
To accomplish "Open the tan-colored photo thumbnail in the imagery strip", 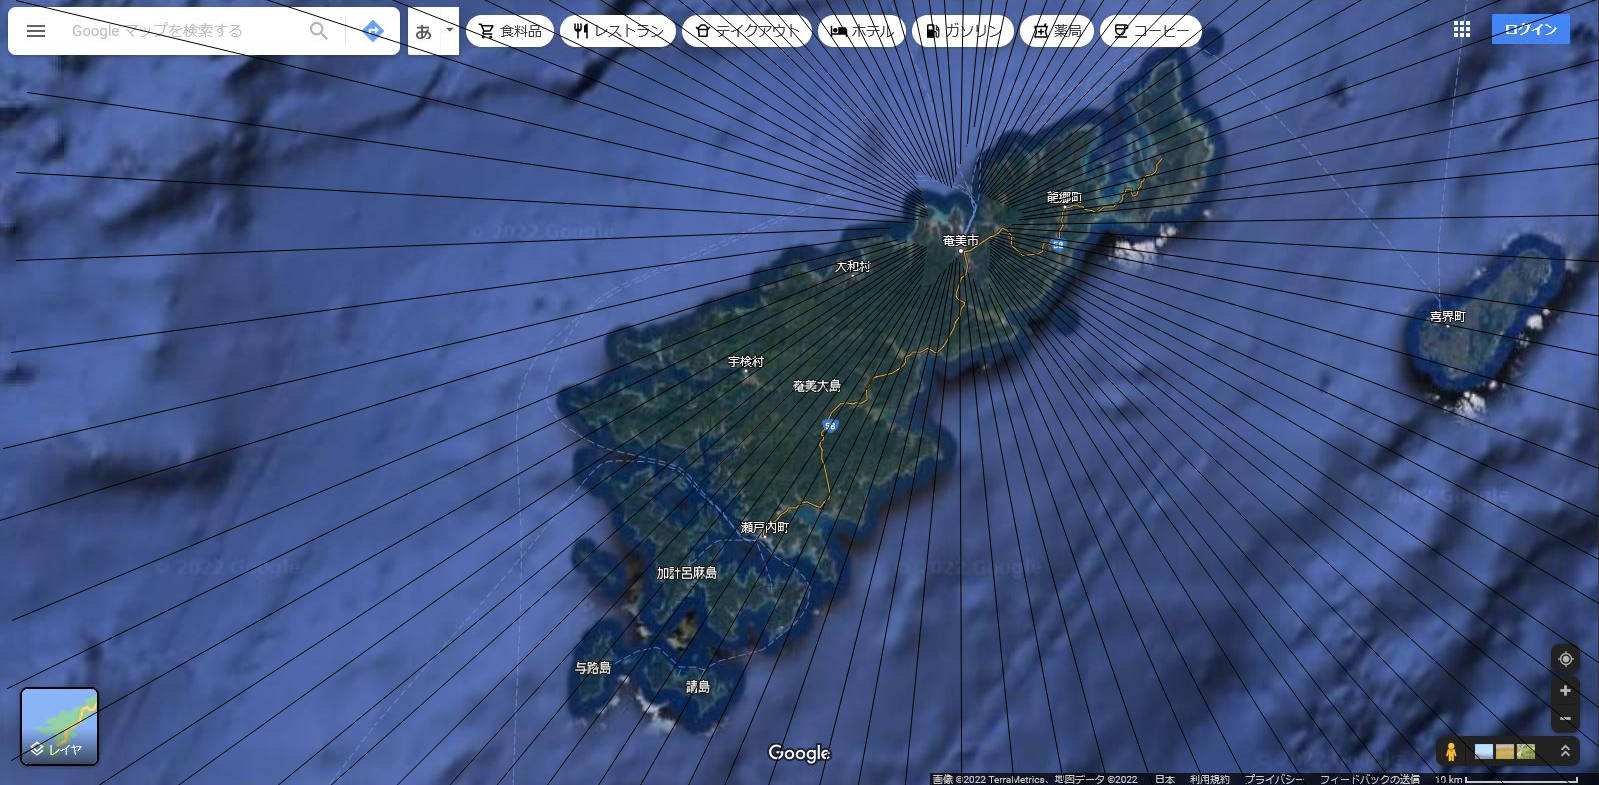I will (x=1505, y=751).
